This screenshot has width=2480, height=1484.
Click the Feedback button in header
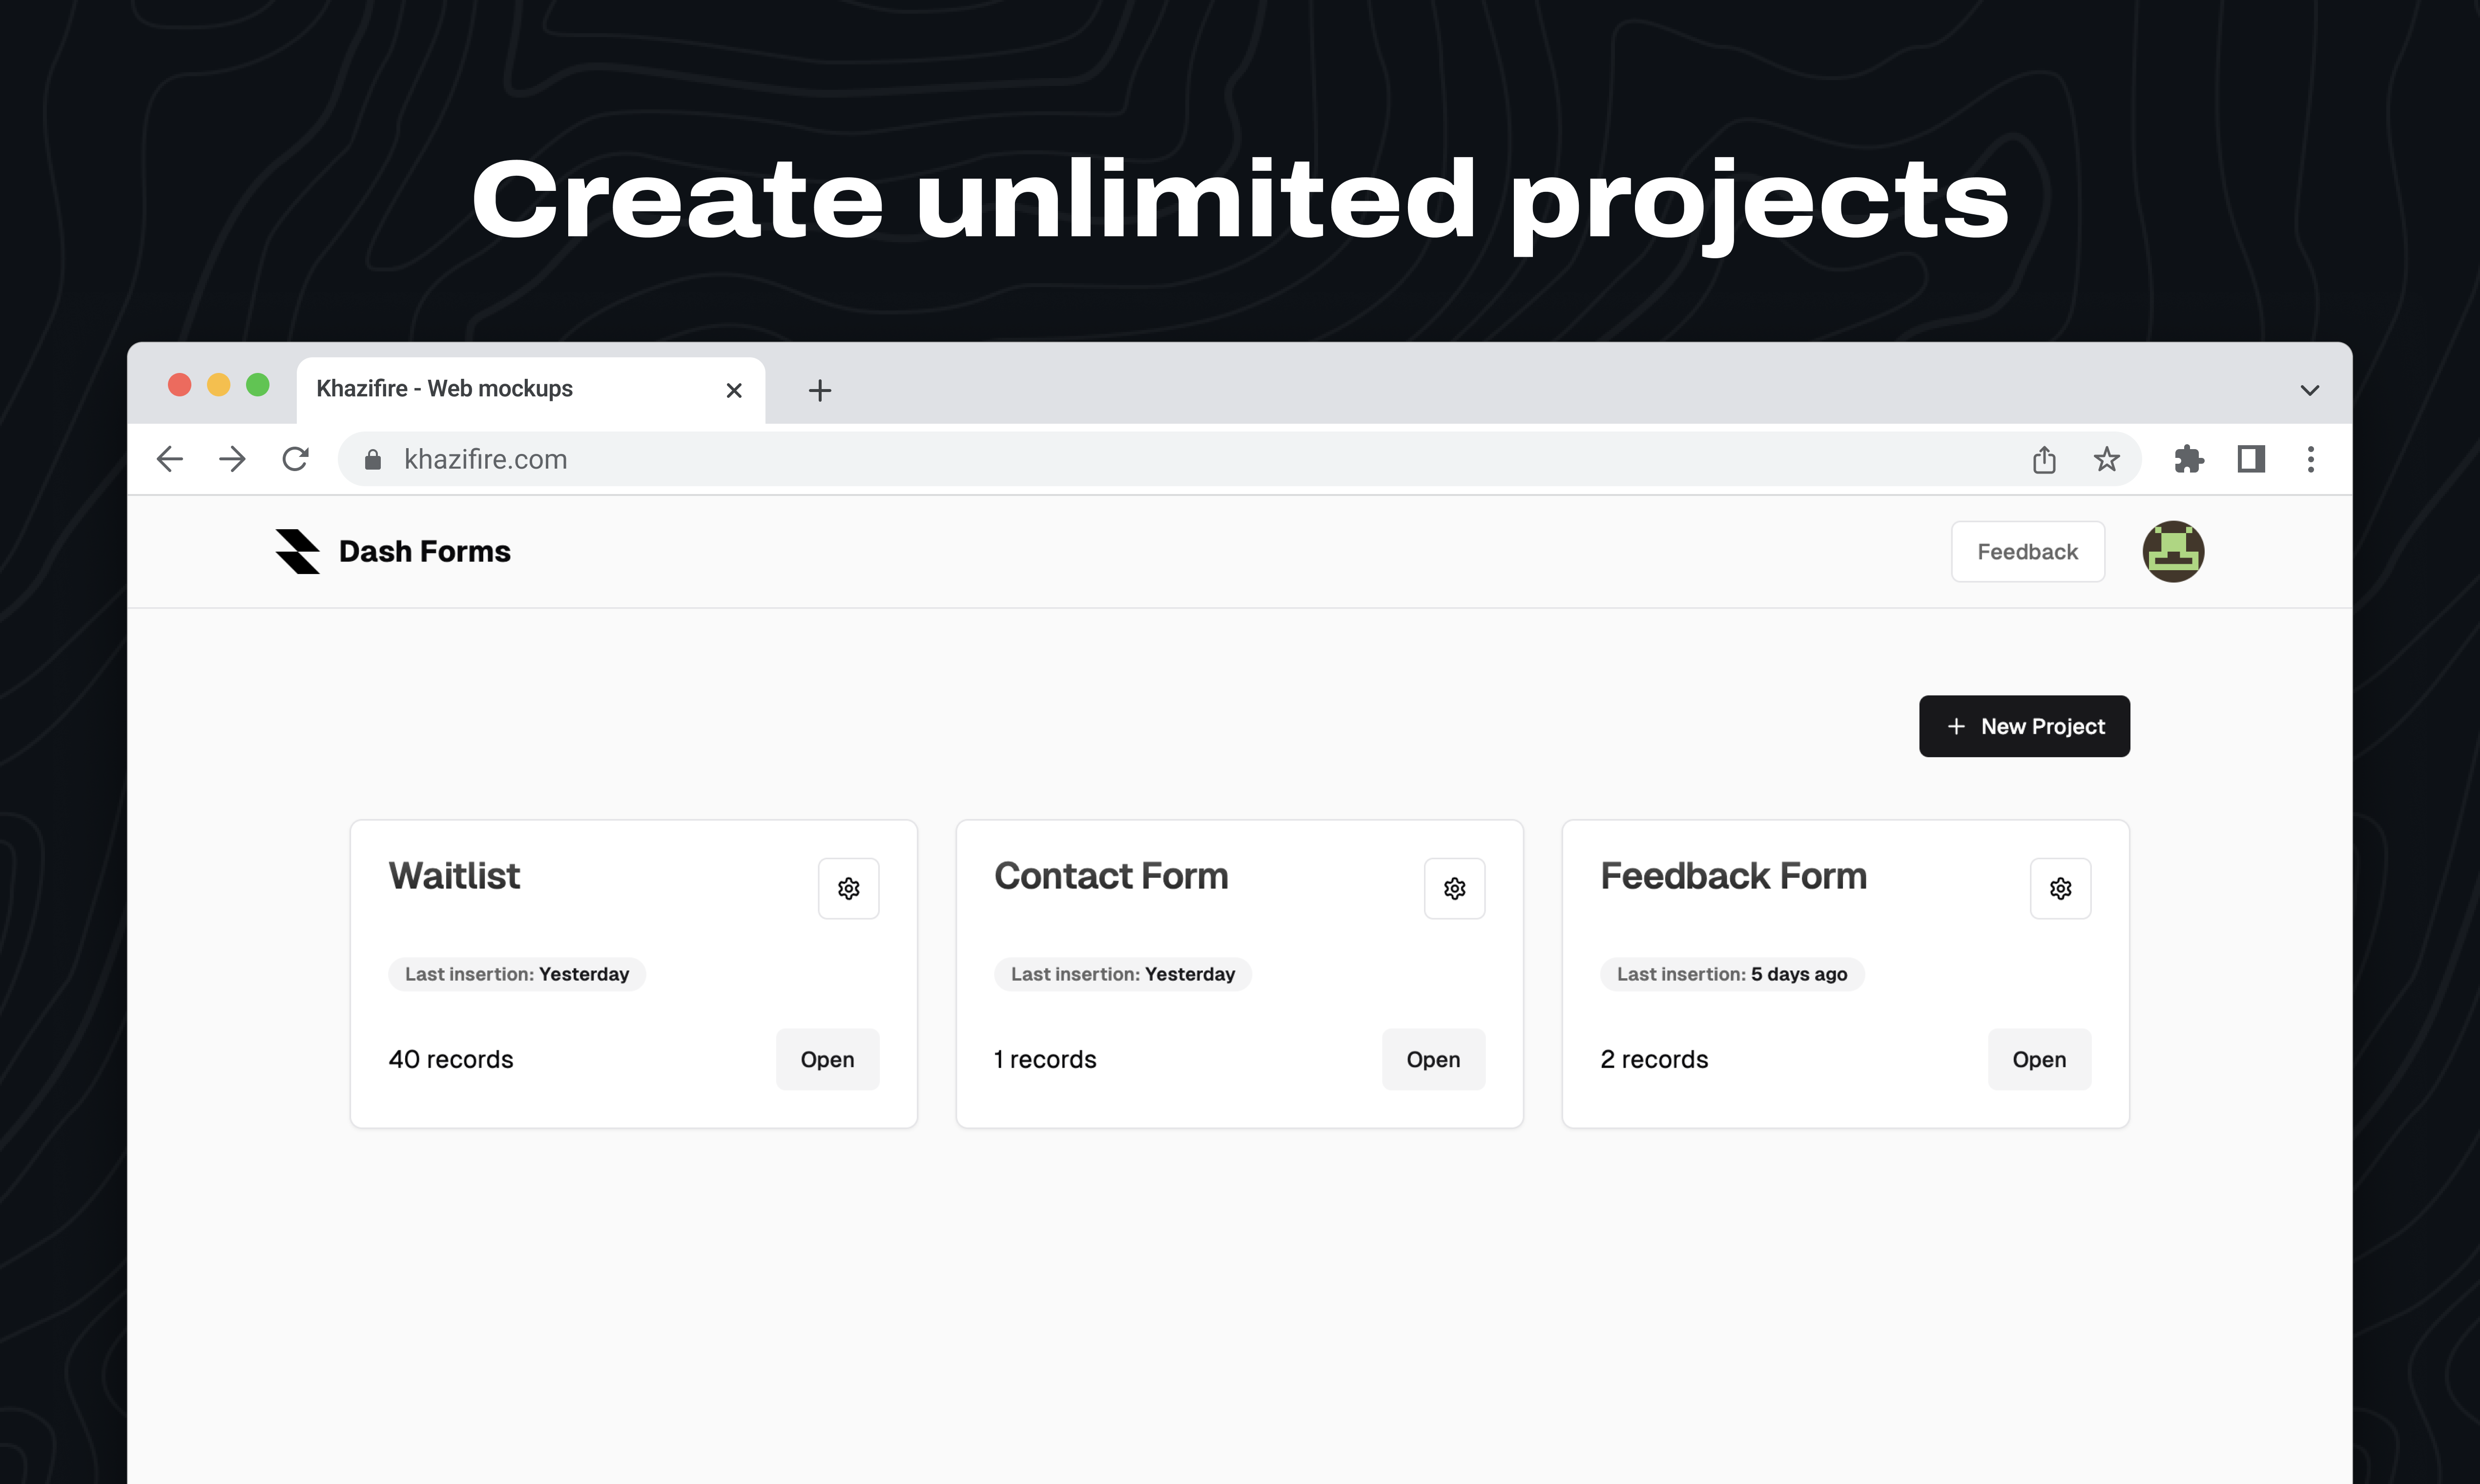(x=2027, y=551)
